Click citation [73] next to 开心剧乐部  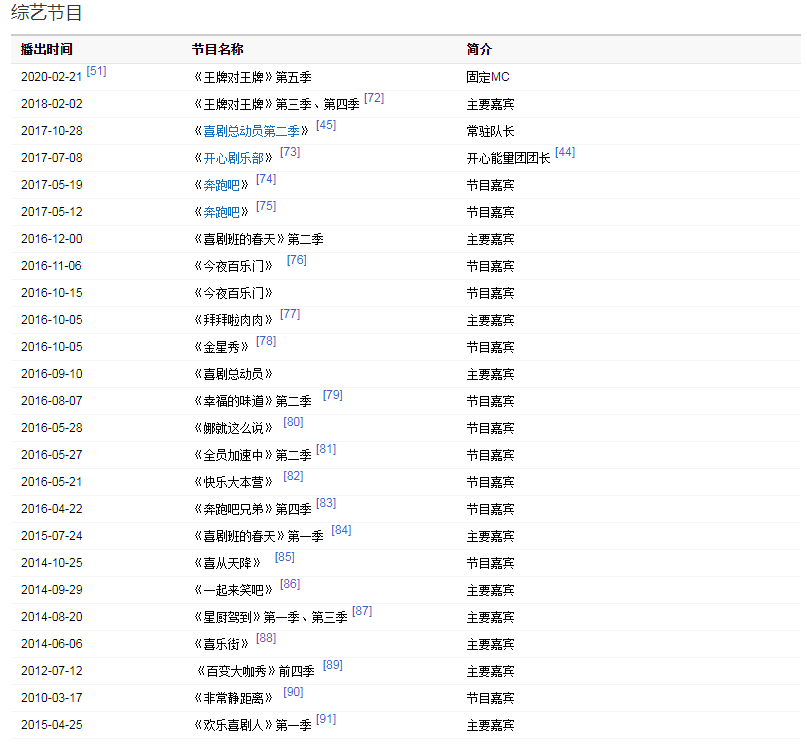[290, 152]
